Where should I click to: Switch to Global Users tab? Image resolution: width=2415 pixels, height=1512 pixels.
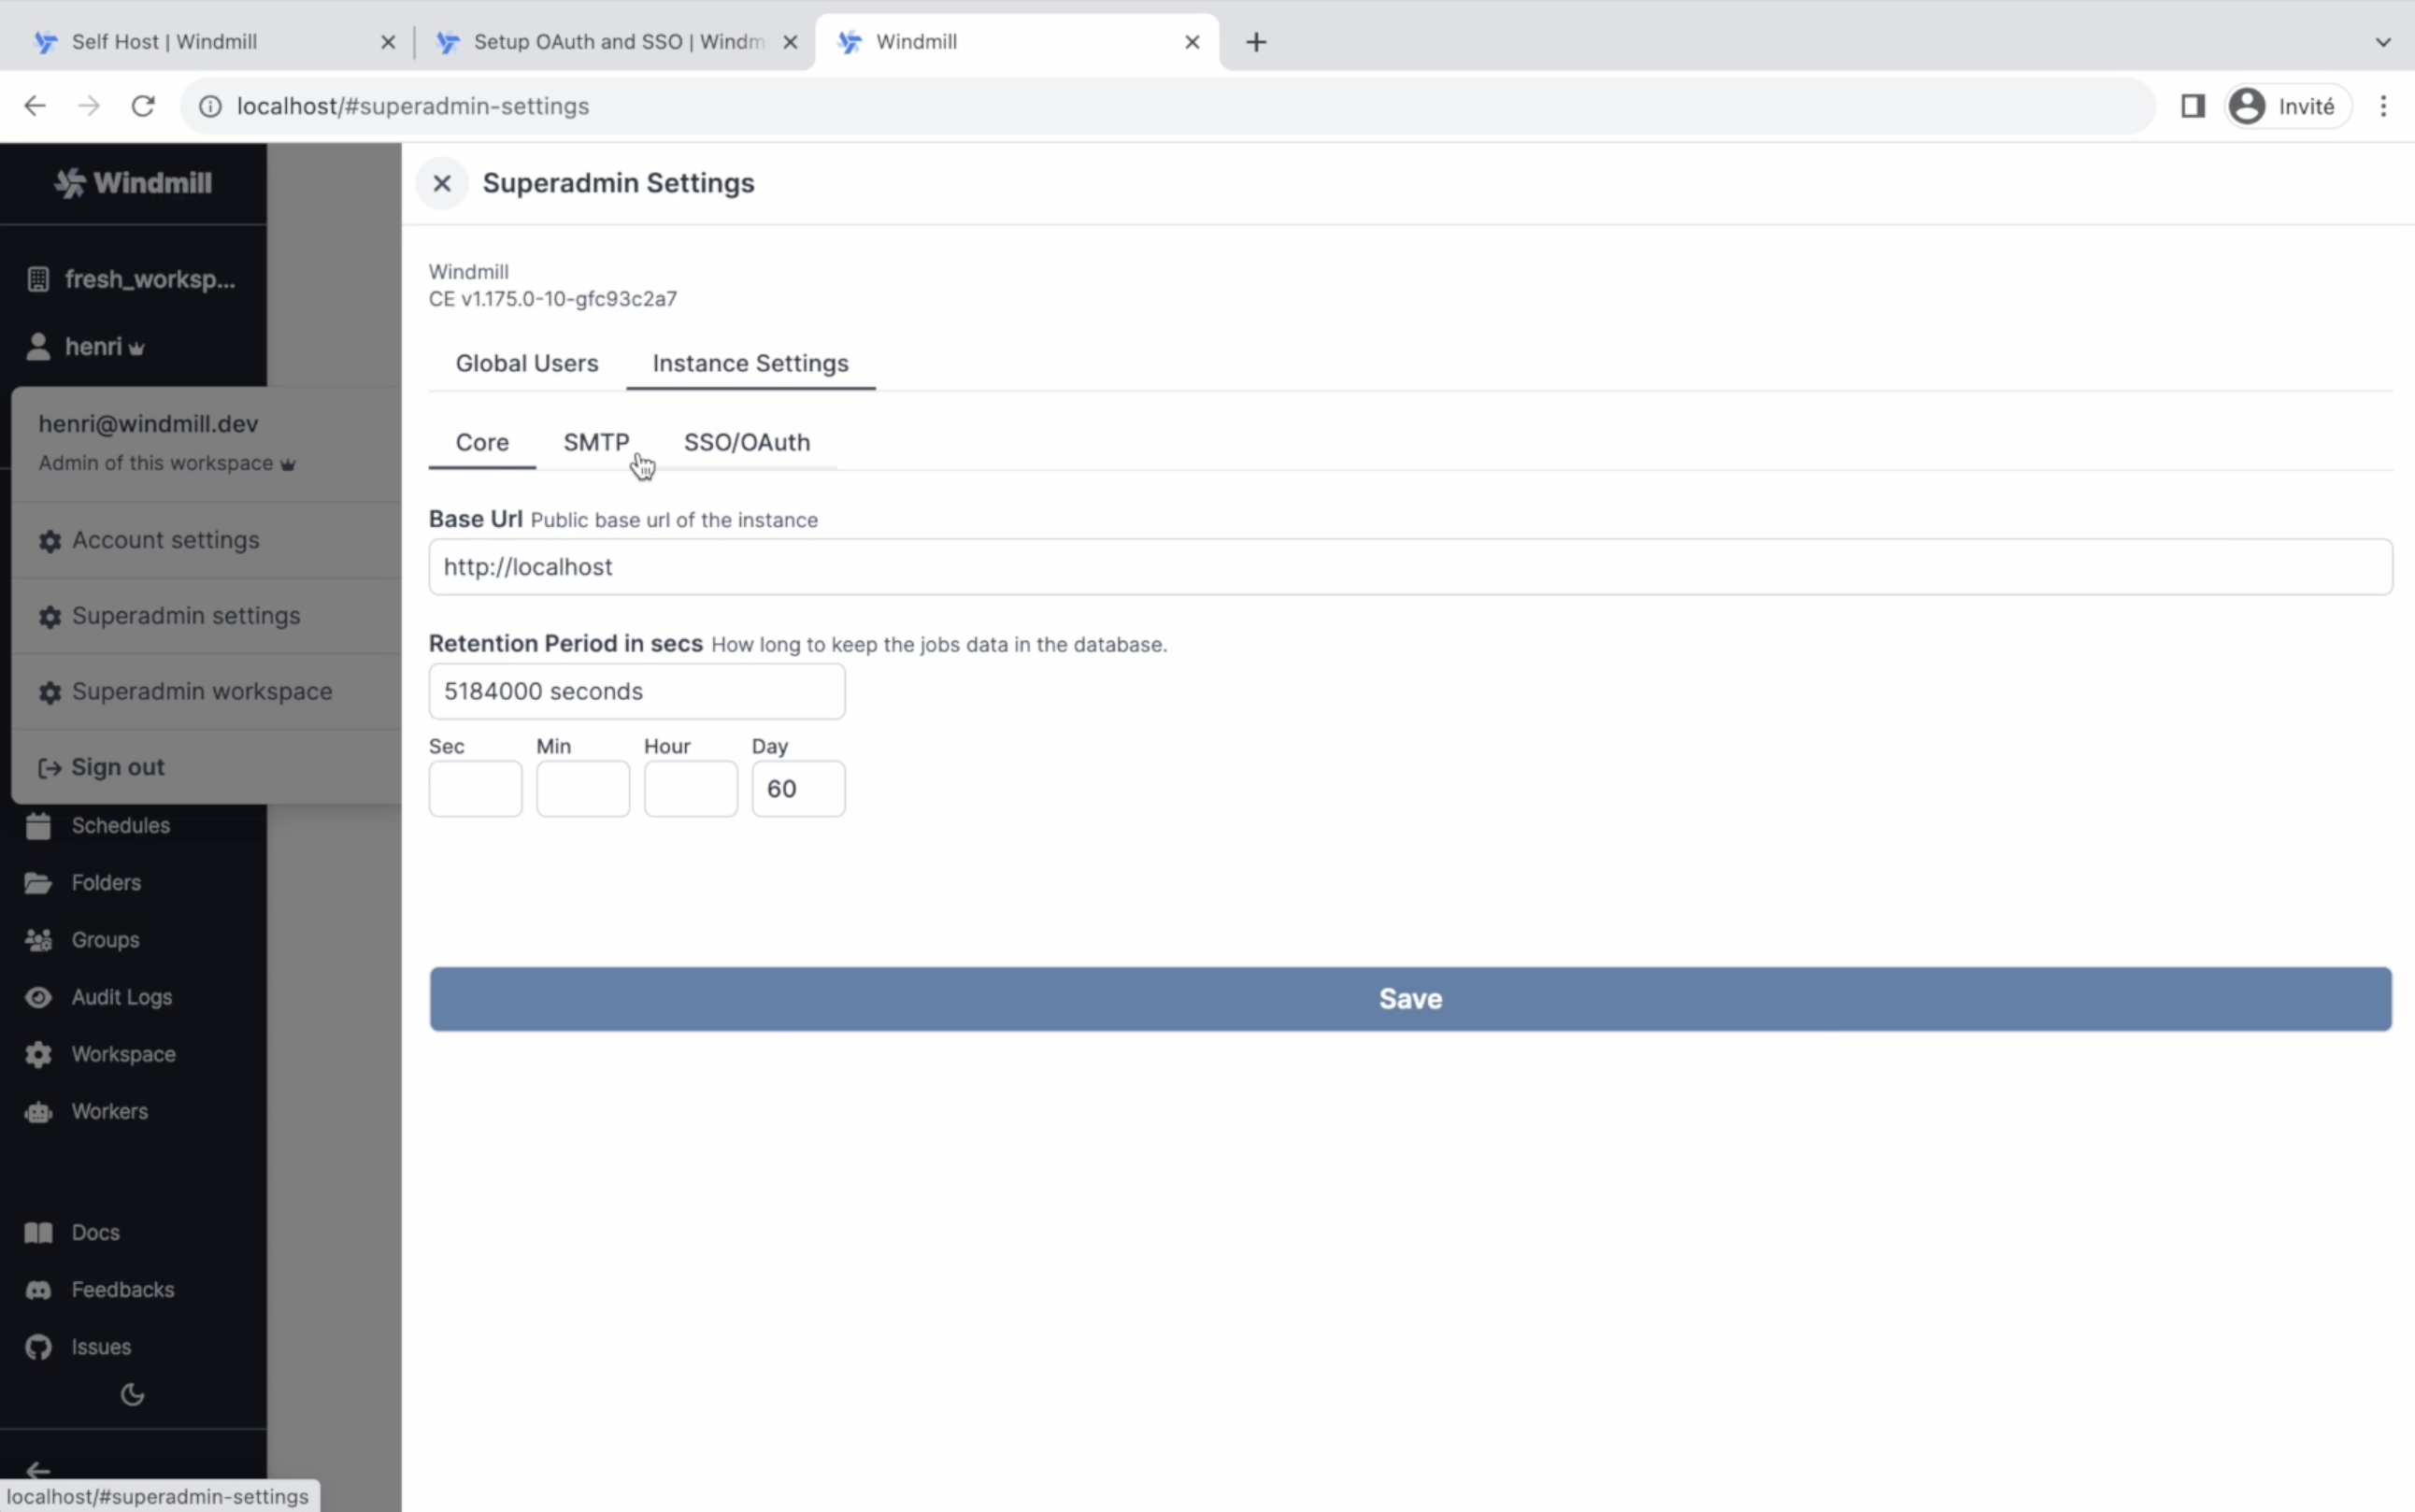click(x=526, y=363)
